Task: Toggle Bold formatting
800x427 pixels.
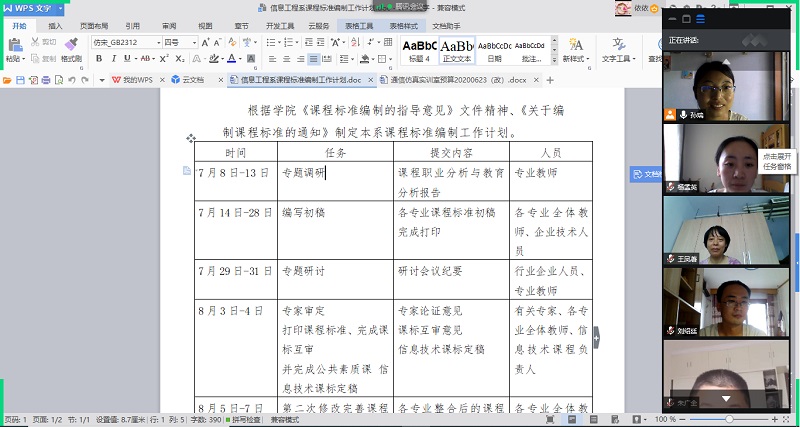Action: click(99, 59)
